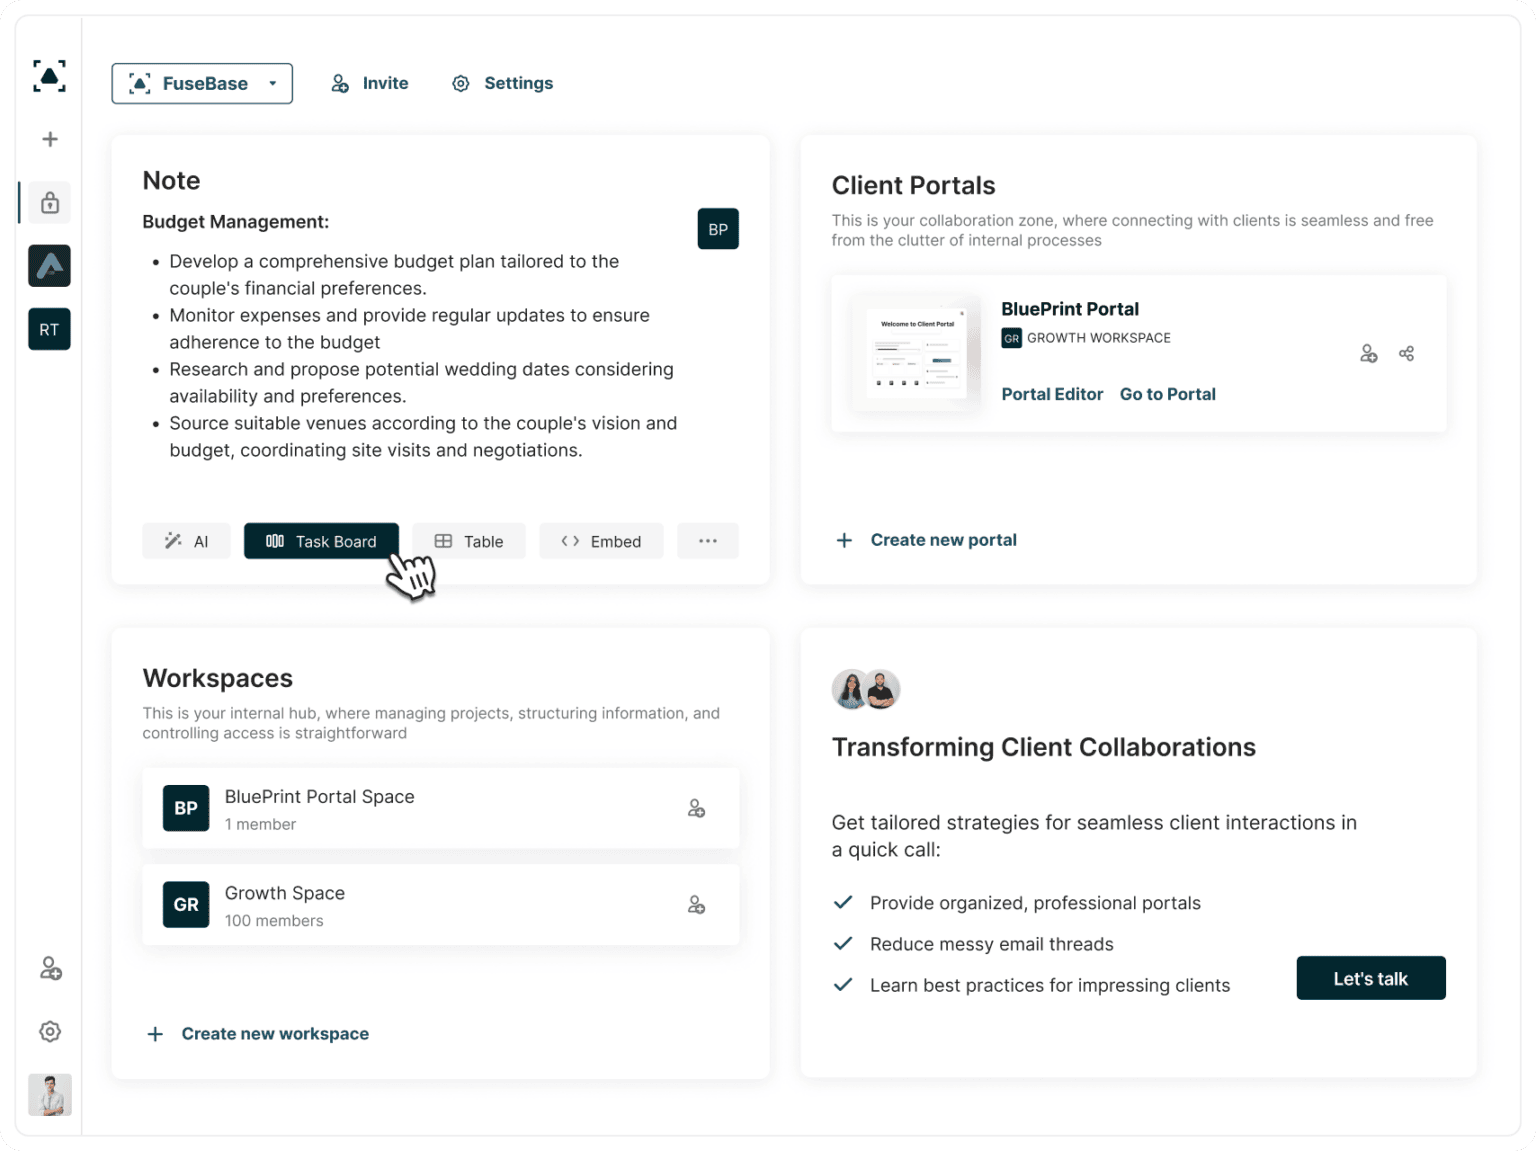Screen dimensions: 1536x1151
Task: Open the FuseBase home logo in sidebar
Action: 49,76
